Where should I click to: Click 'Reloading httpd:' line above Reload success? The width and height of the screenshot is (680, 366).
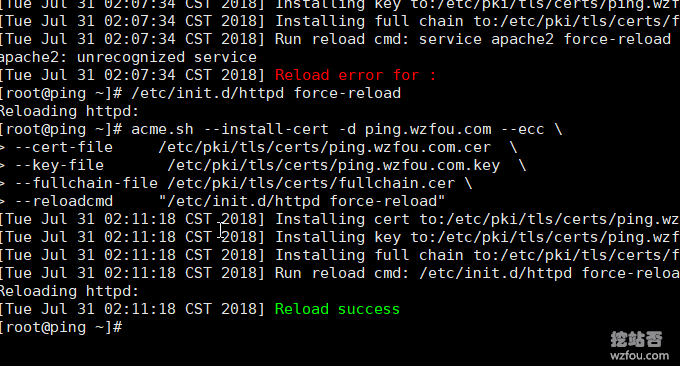(69, 291)
